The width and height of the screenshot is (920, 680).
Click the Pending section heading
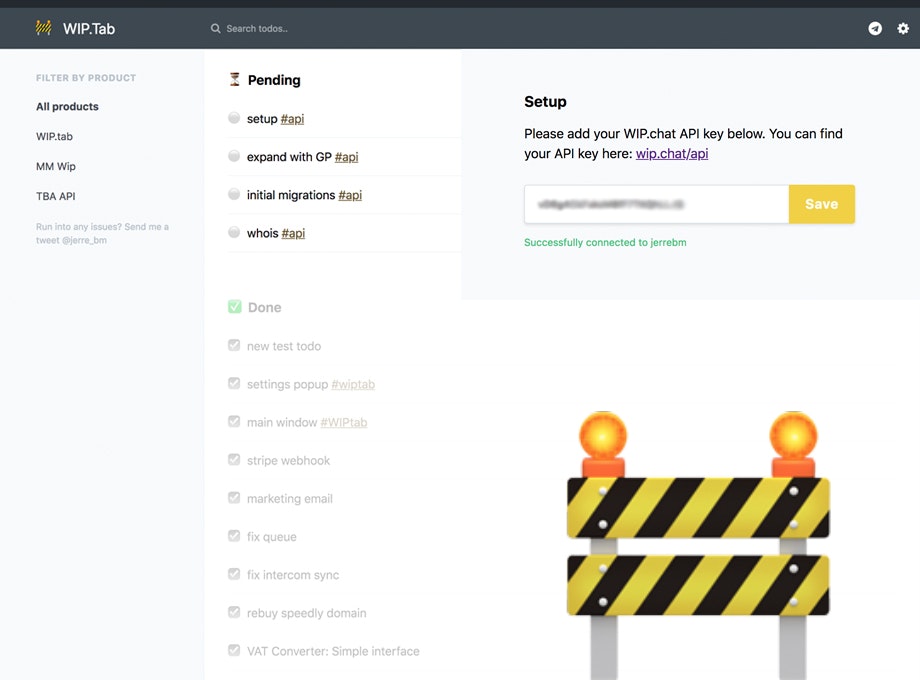274,80
